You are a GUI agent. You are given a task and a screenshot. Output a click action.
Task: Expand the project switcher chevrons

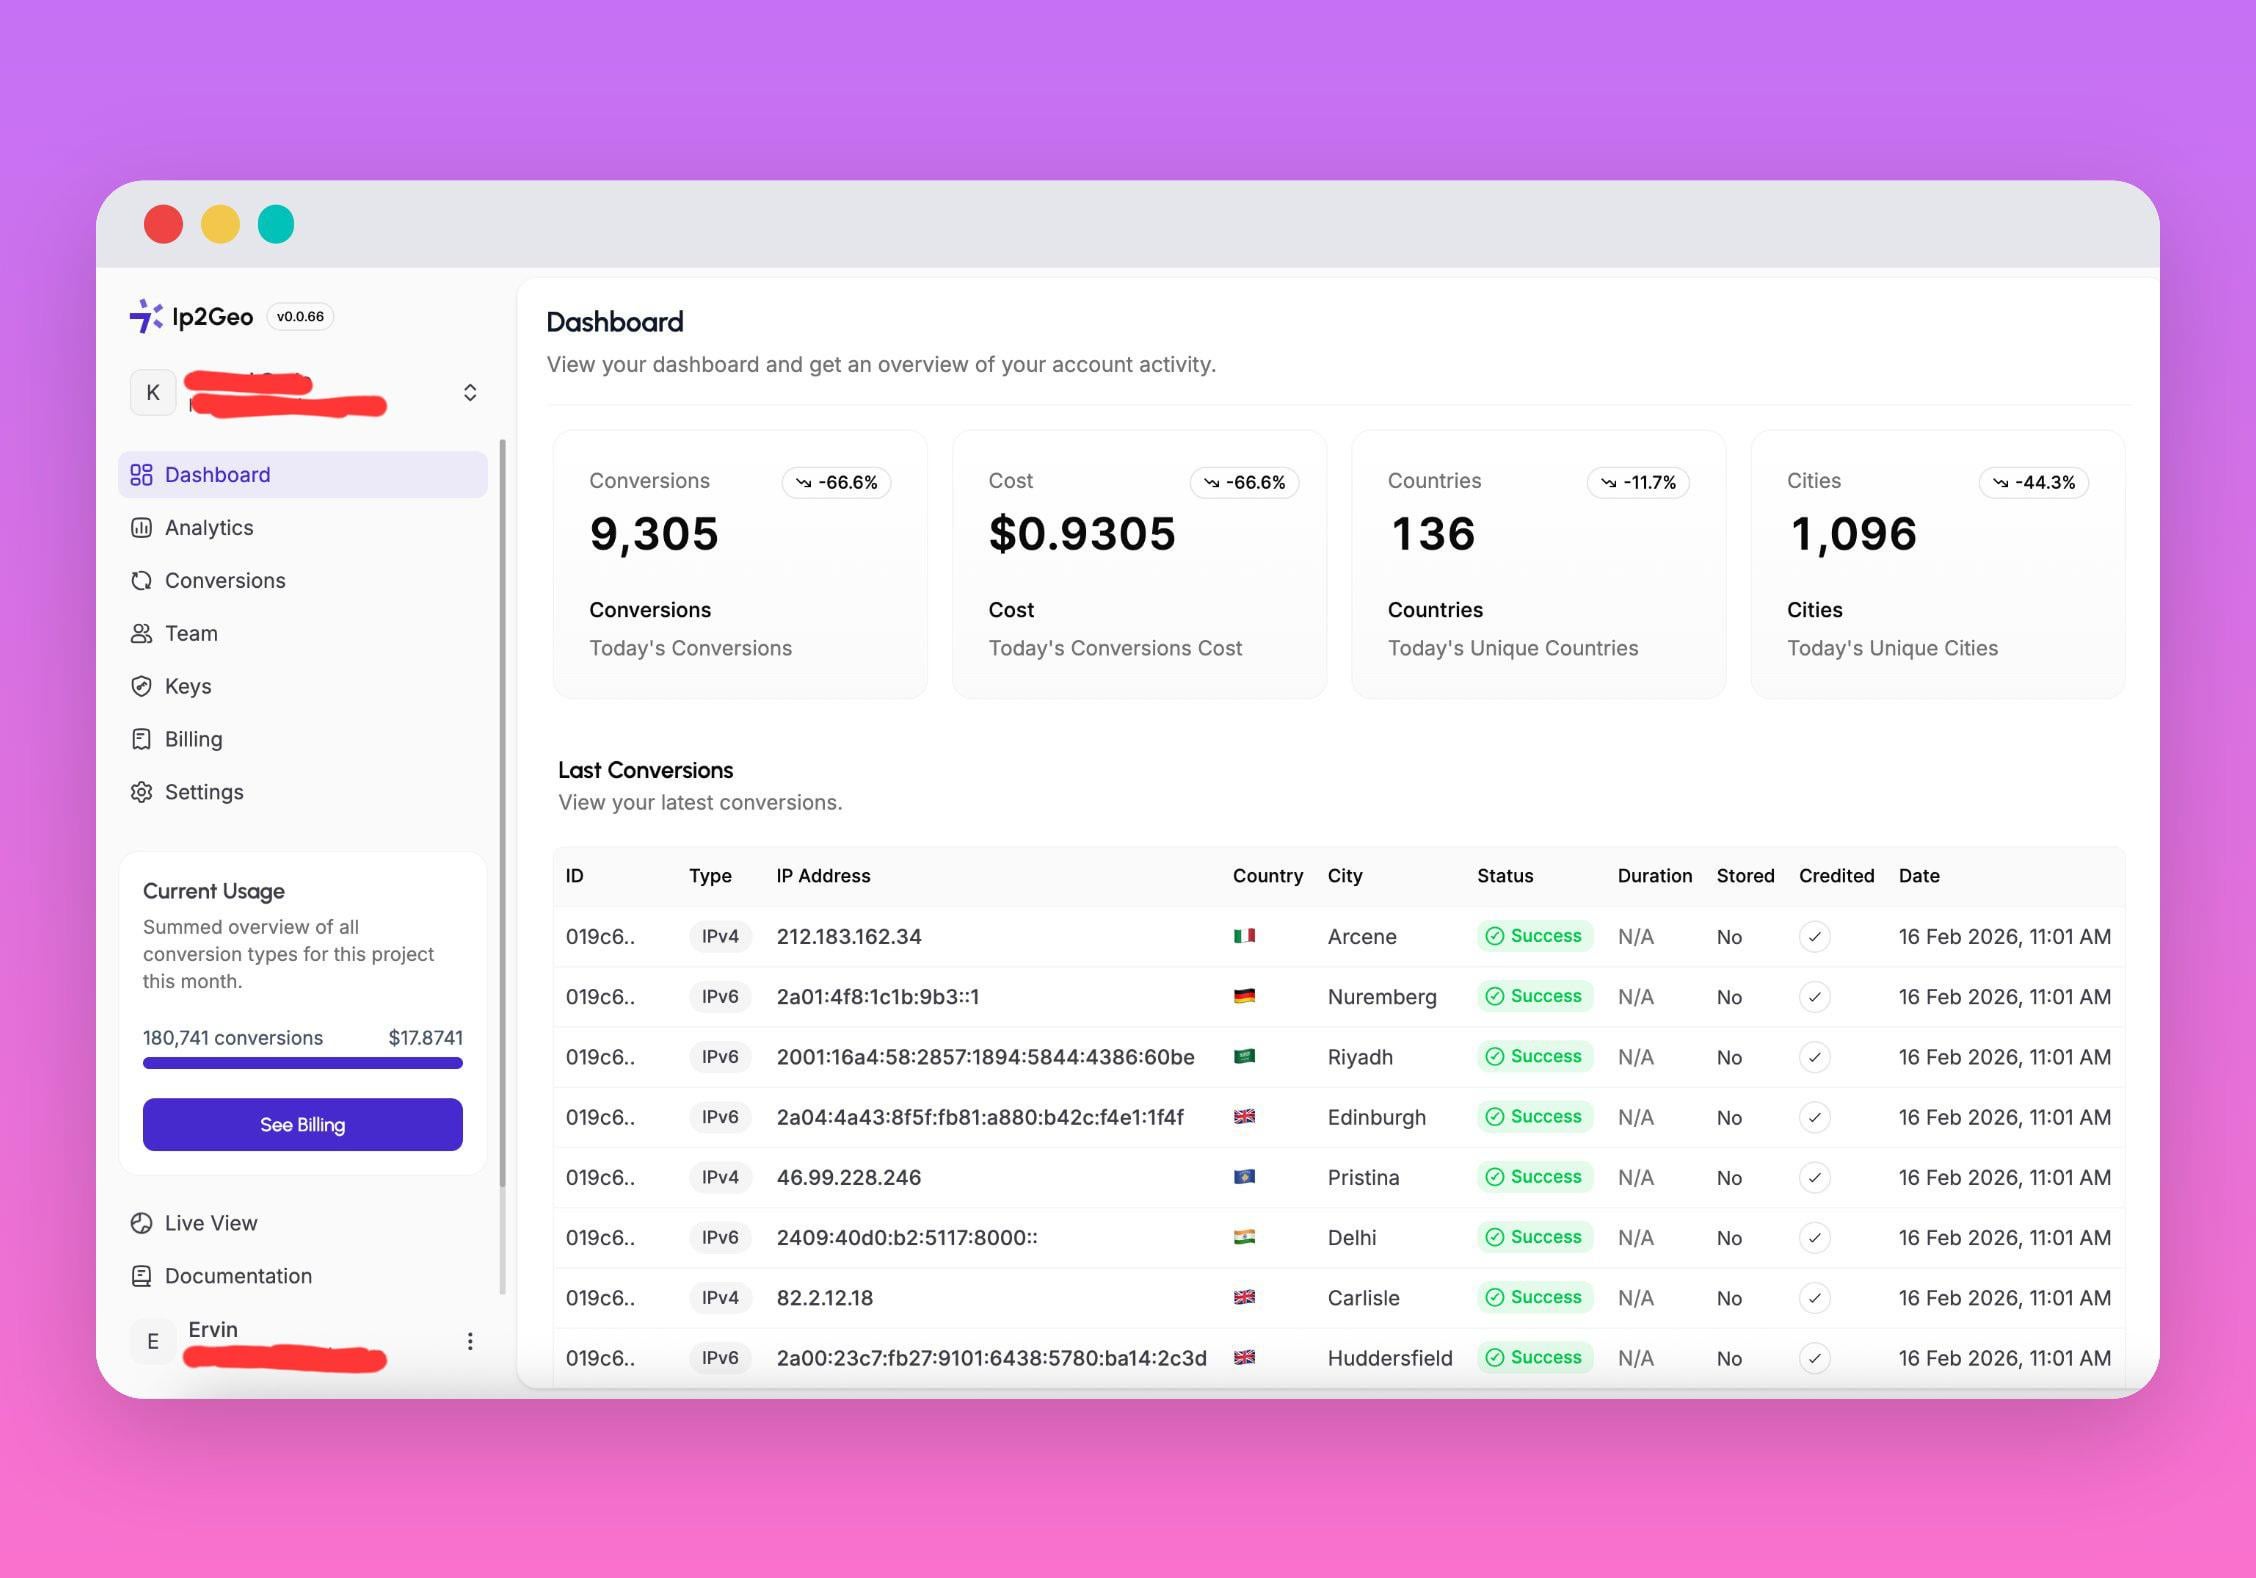pos(470,392)
